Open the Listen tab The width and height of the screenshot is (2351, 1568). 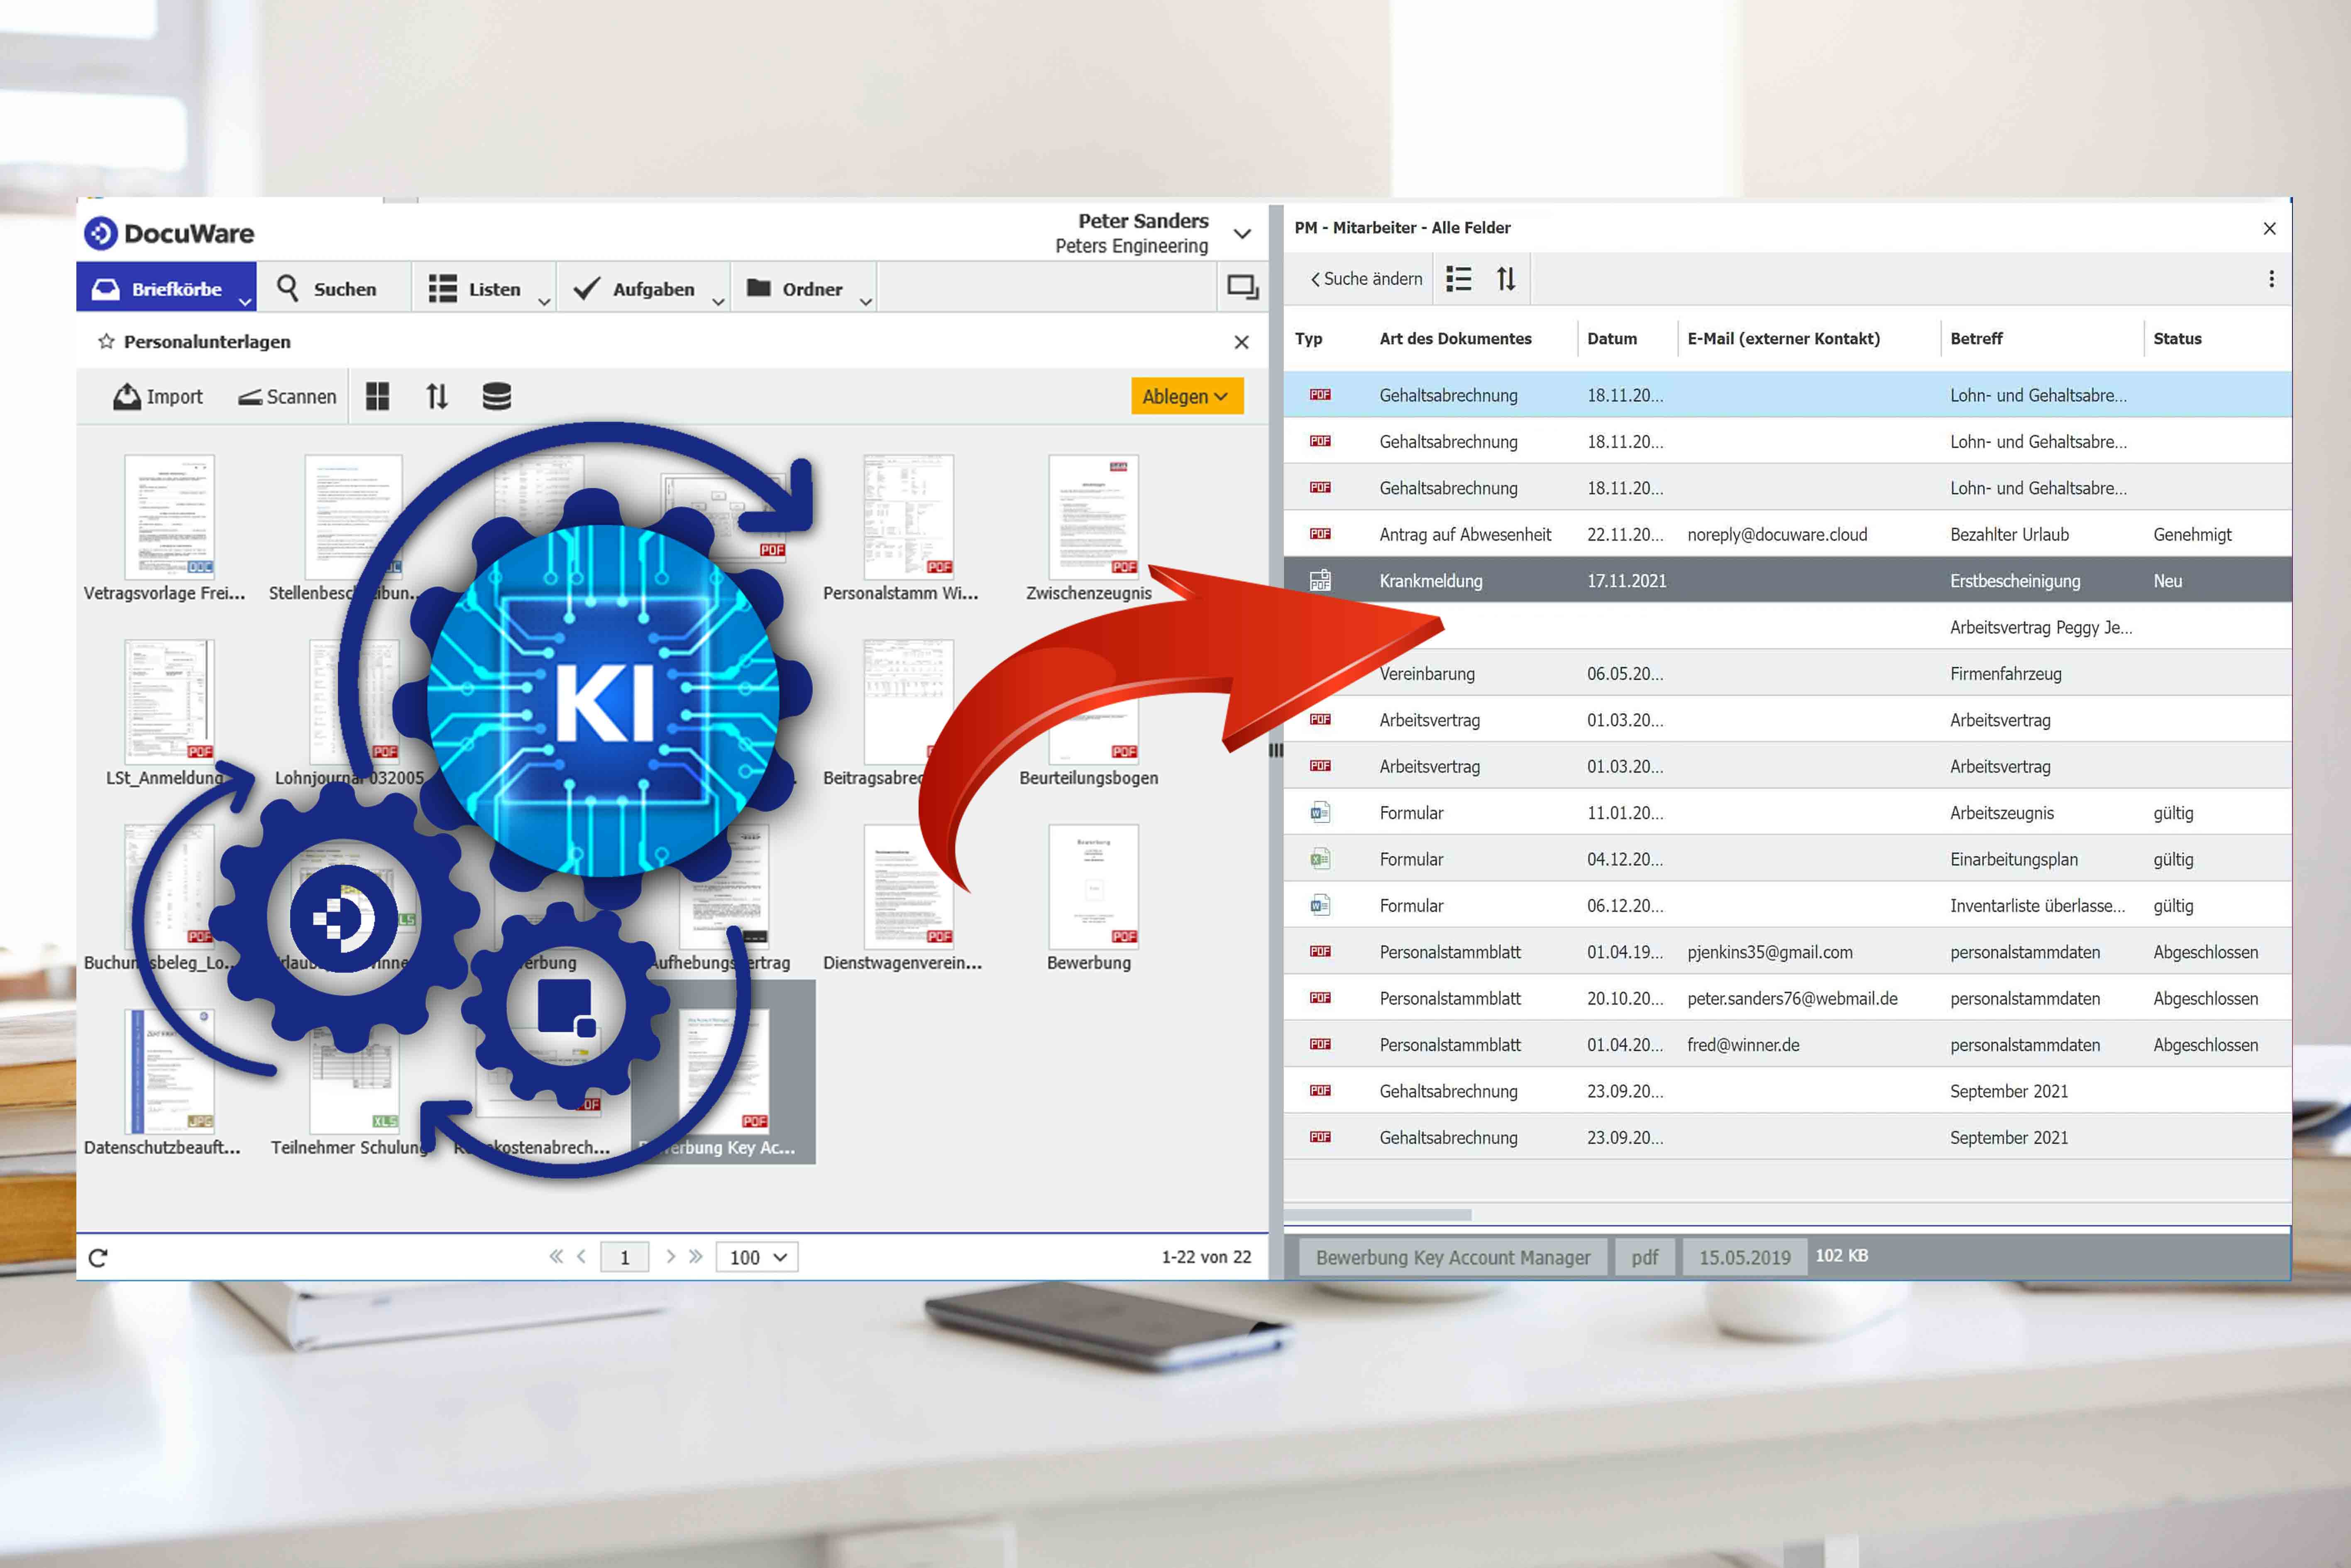483,288
